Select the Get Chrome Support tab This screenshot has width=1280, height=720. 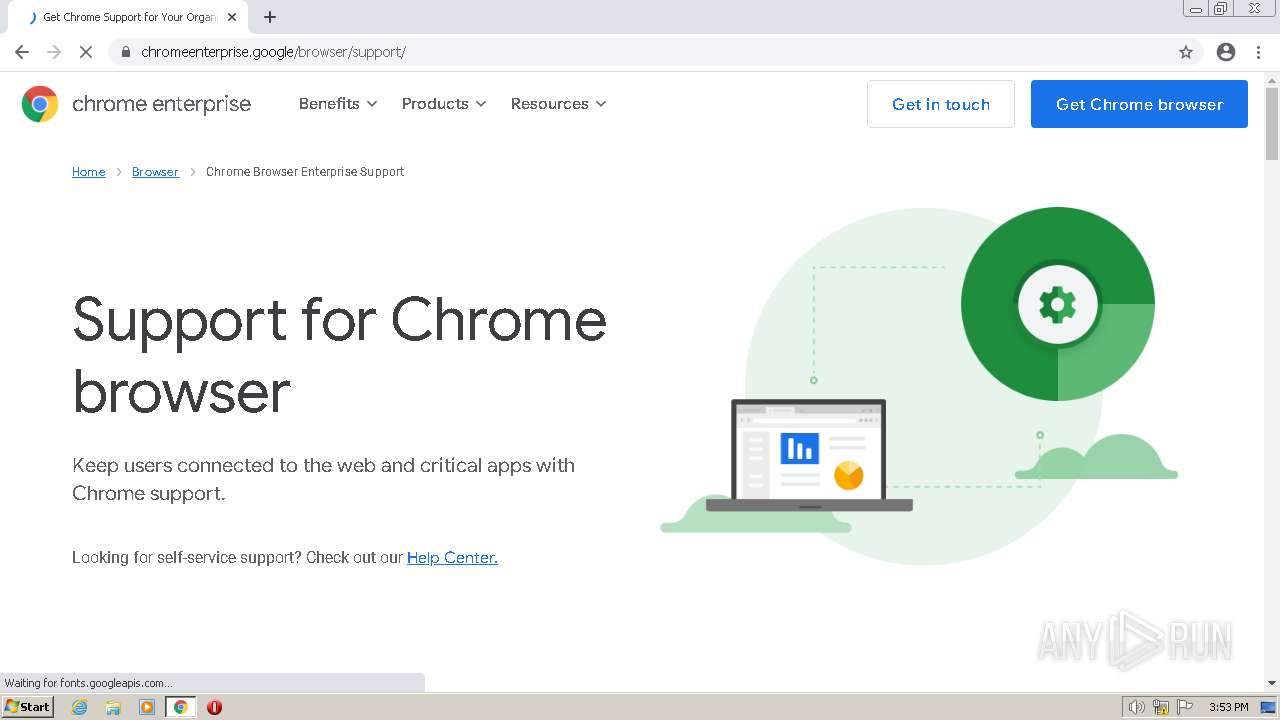pos(130,17)
